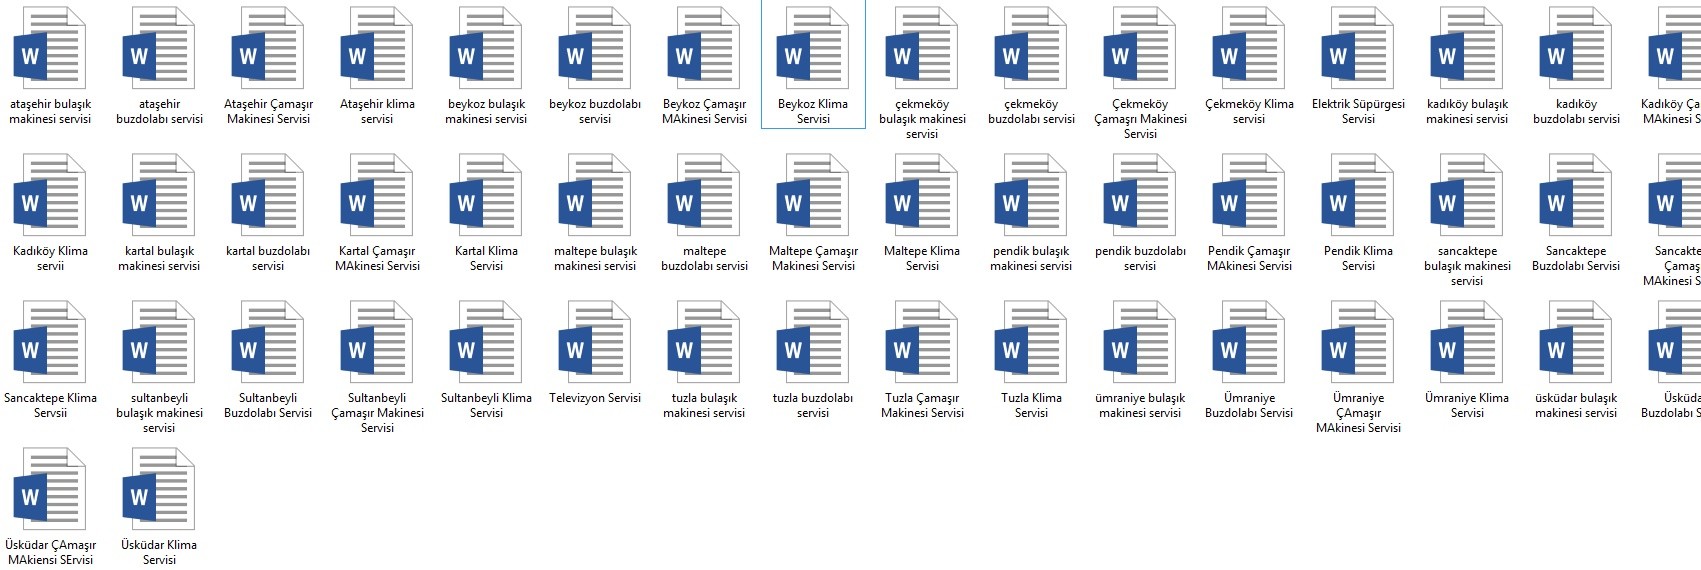Viewport: 1701px width, 570px height.
Task: Click the "Sultanbeyli Buzdolabı Servisi" document icon
Action: (267, 342)
